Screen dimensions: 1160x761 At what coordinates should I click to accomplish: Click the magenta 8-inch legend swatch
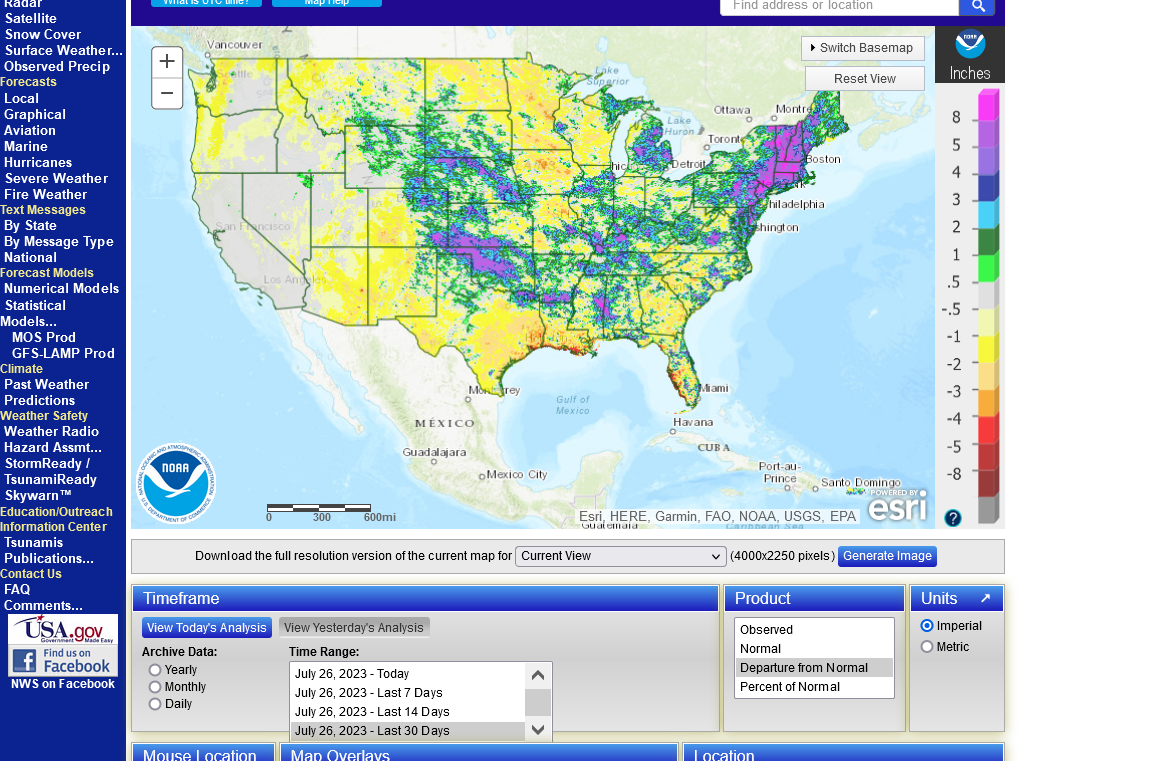click(988, 106)
